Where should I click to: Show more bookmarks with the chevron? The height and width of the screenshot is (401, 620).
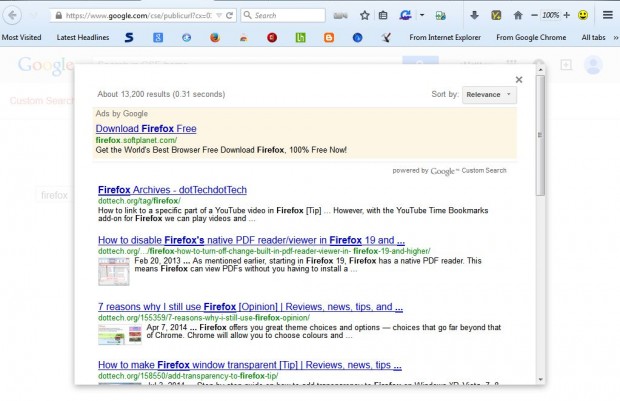click(615, 38)
